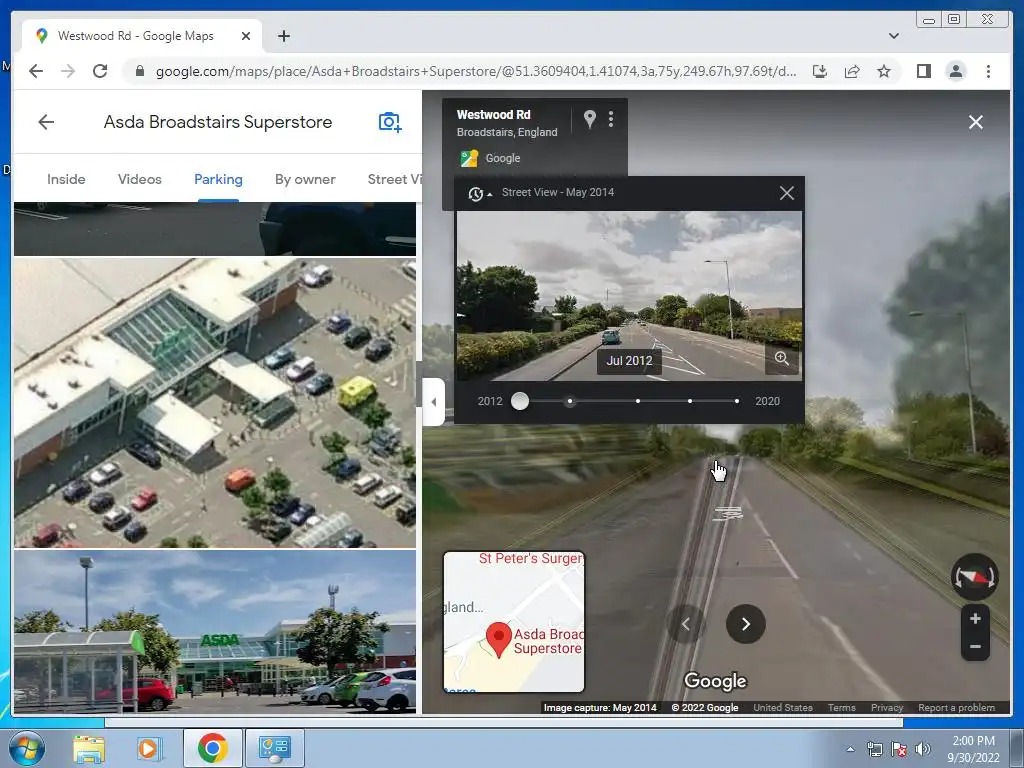Select the Parking tab
This screenshot has width=1024, height=768.
tap(218, 179)
